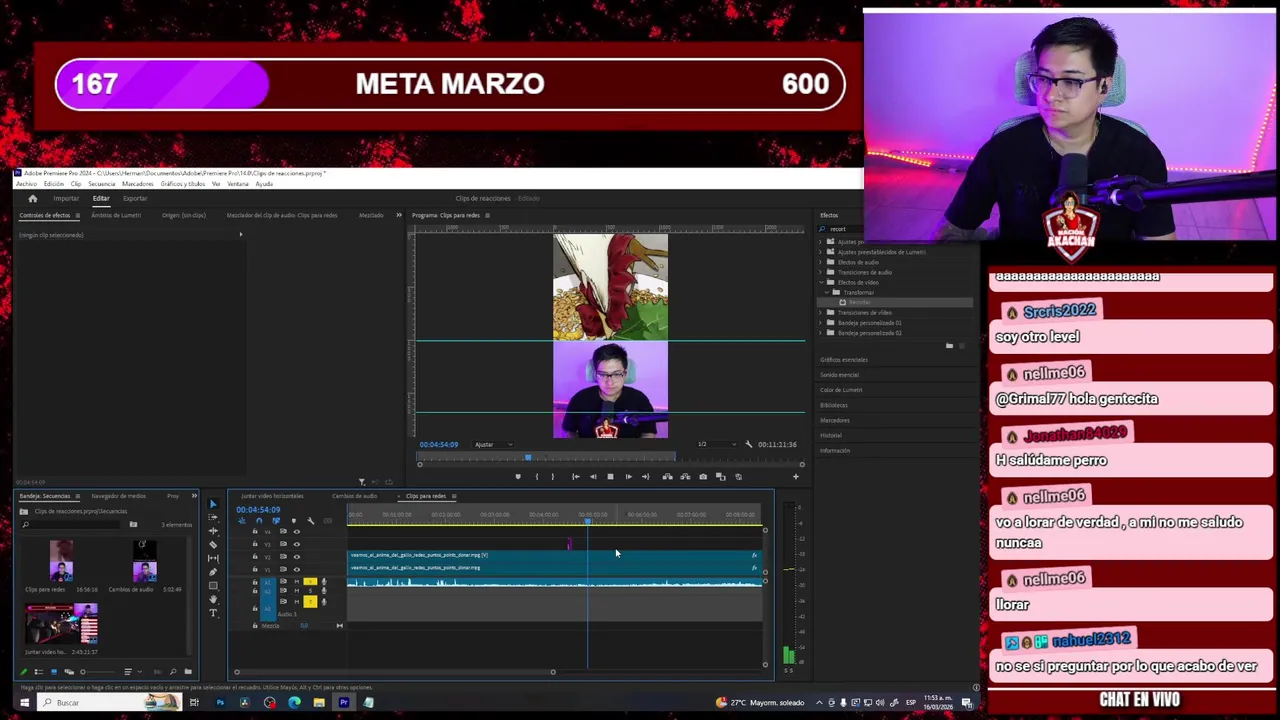
Task: Open the Ventana menu
Action: point(238,184)
